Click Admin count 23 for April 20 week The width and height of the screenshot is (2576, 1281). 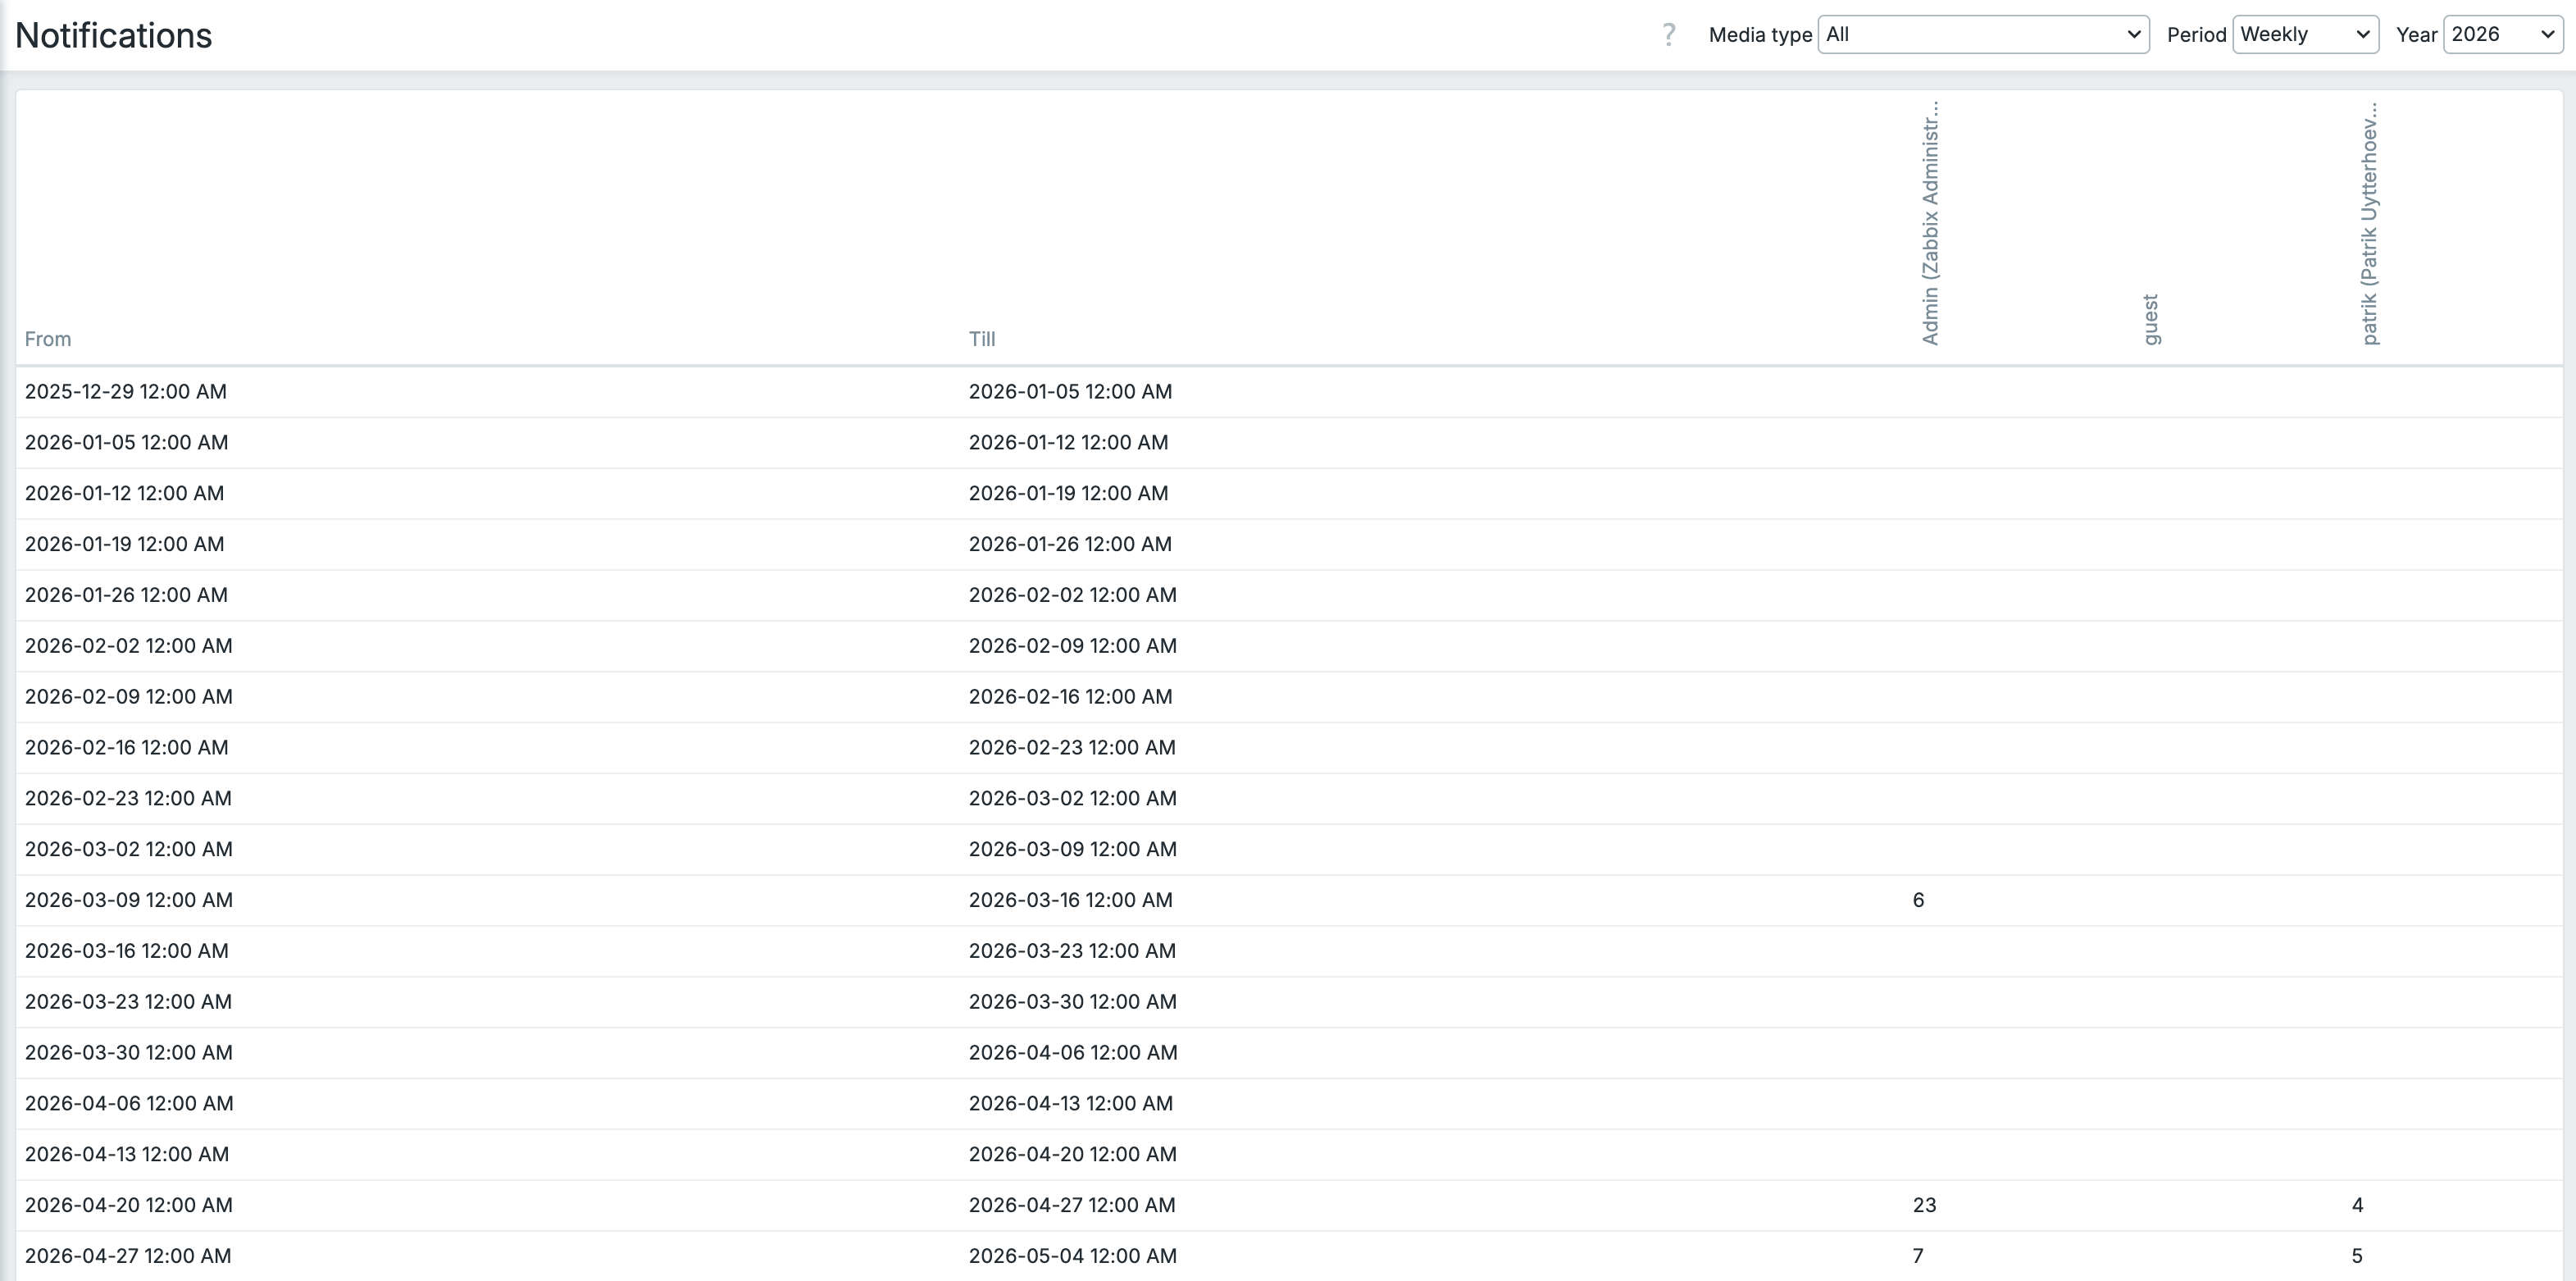1924,1206
